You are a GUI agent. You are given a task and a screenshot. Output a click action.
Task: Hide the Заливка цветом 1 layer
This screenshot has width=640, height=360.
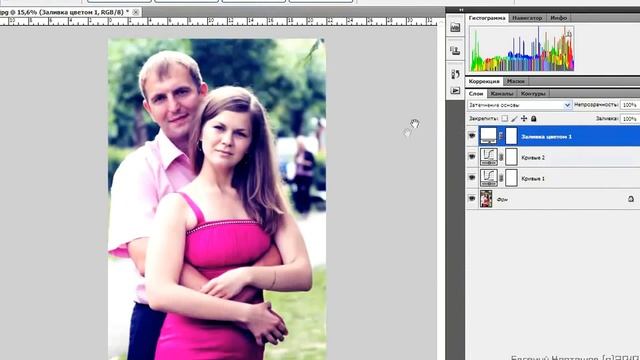pos(472,136)
